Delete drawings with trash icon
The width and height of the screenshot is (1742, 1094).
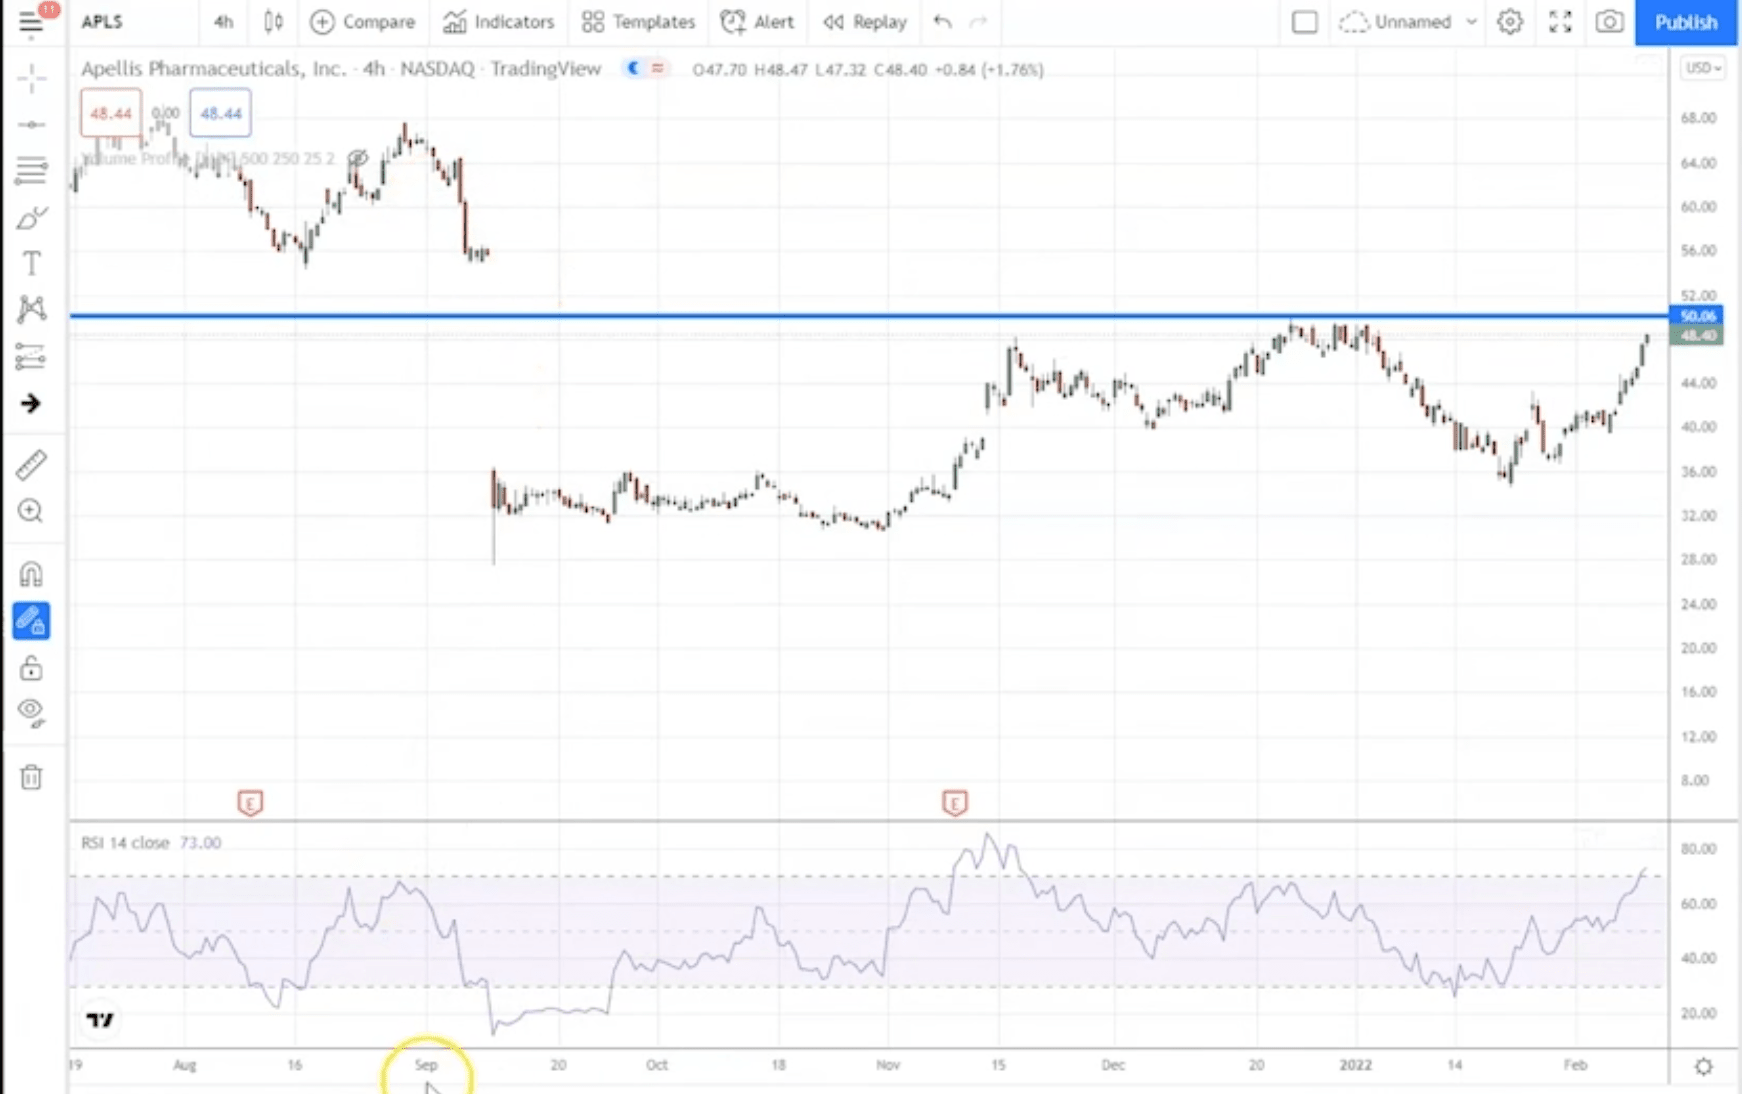point(31,777)
